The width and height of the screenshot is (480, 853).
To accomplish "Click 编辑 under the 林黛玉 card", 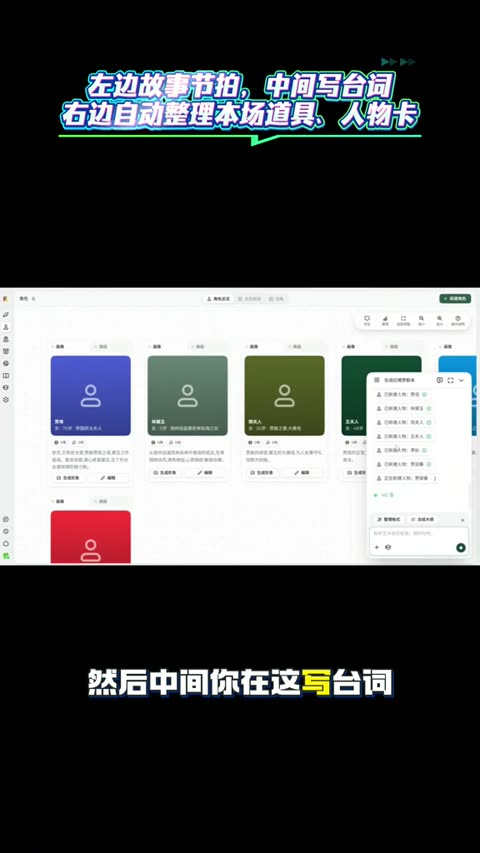I will pyautogui.click(x=205, y=473).
